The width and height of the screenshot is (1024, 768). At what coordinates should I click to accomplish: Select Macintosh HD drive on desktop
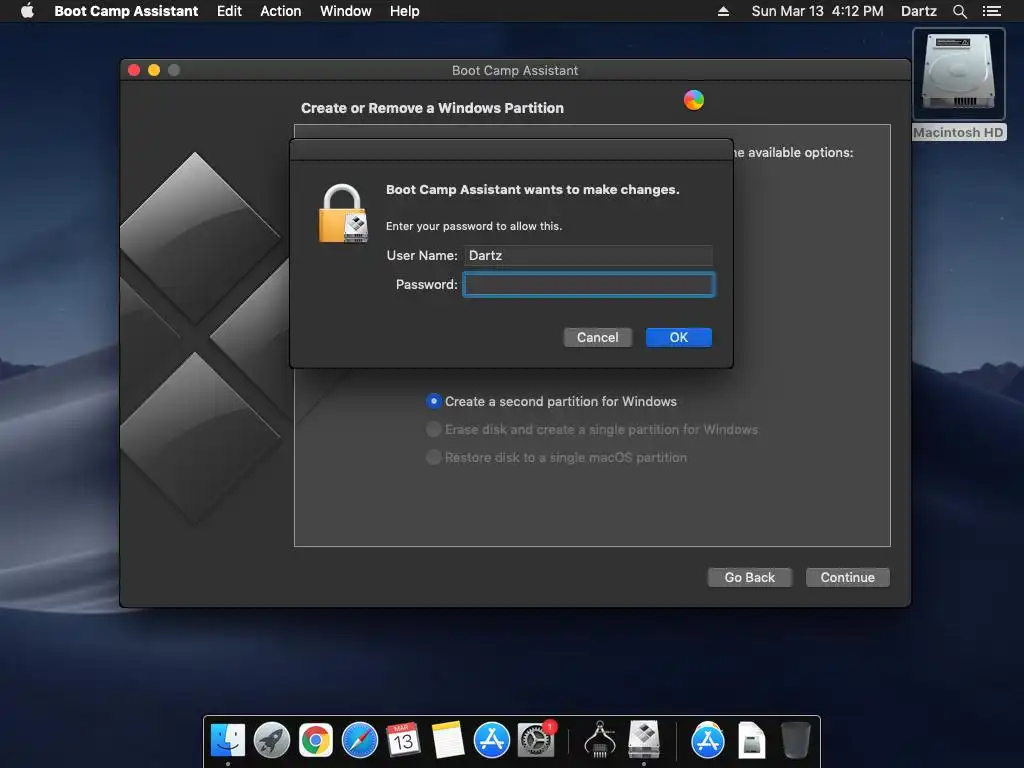point(959,84)
